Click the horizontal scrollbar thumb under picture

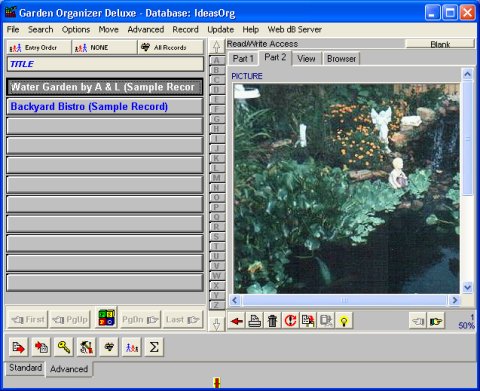344,300
